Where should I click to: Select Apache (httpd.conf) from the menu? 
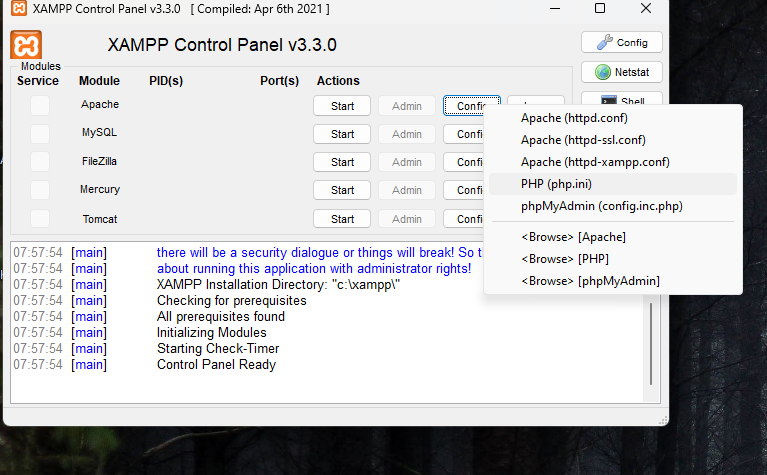click(612, 118)
